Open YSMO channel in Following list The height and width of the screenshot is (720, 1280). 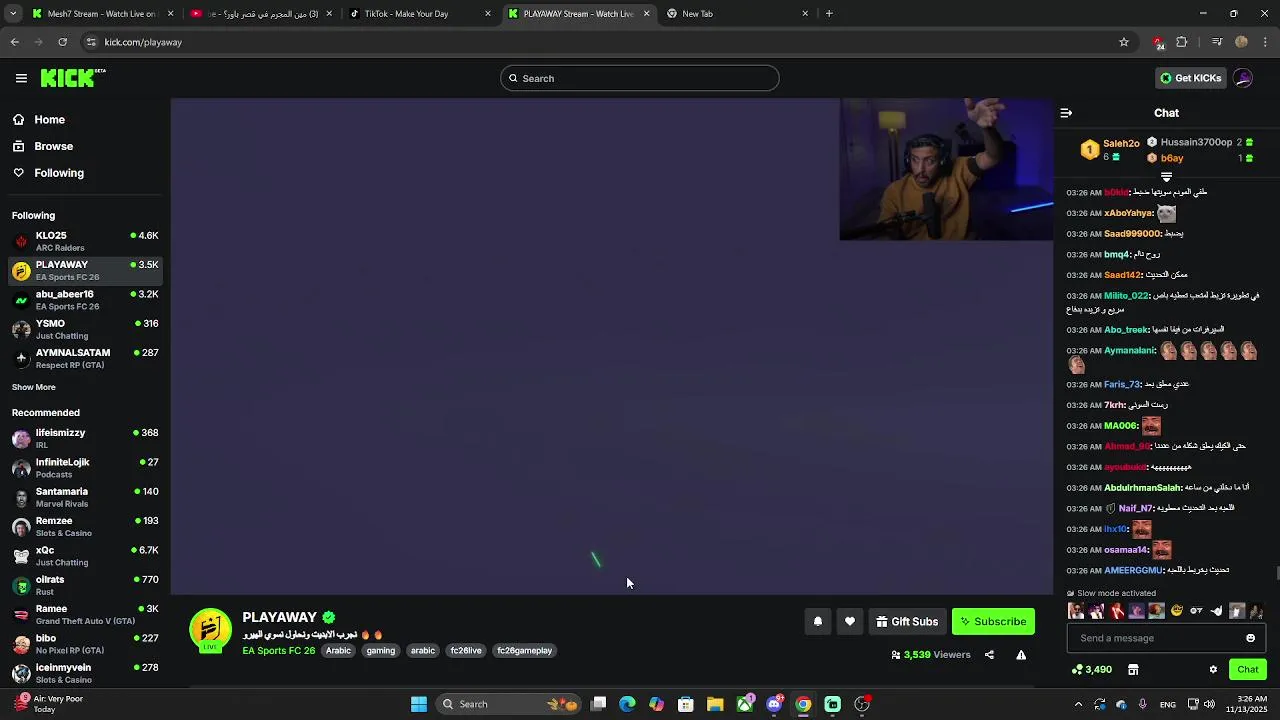(85, 329)
